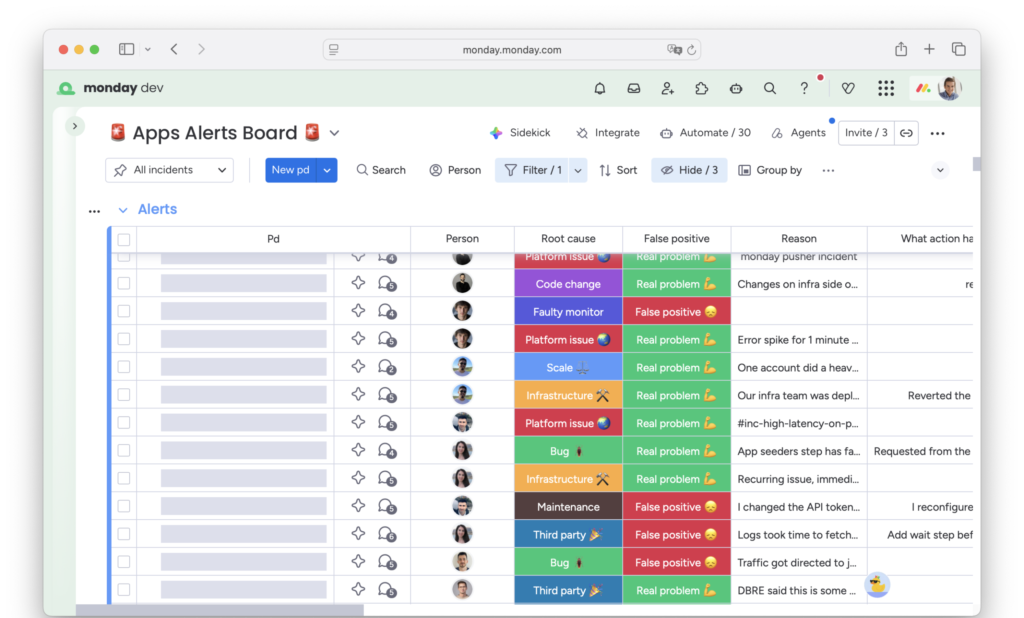This screenshot has height=618, width=1024.
Task: Toggle the select-all checkbox in header row
Action: (124, 239)
